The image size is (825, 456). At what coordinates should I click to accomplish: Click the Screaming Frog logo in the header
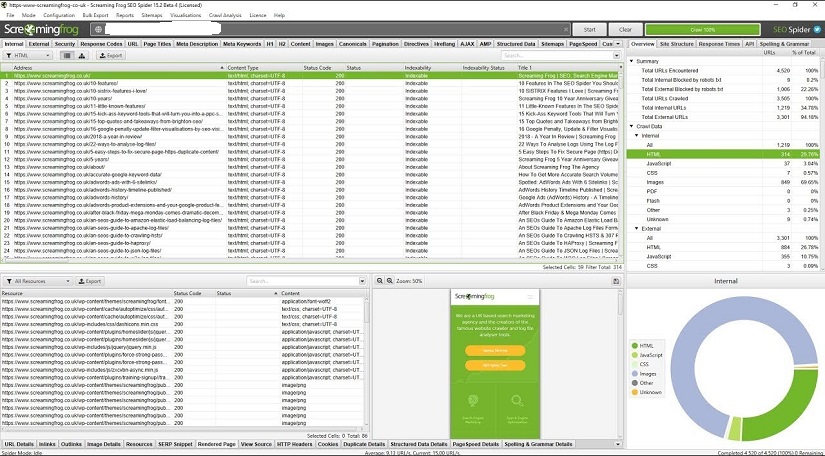point(41,29)
